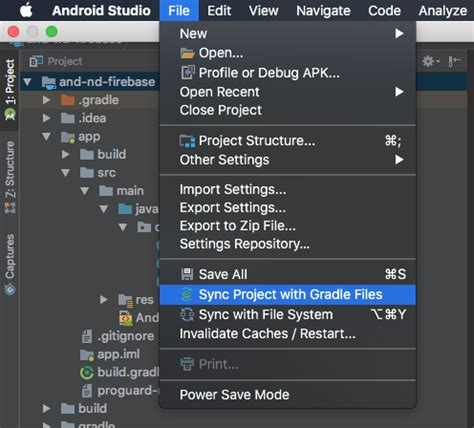Open the 1: Project tool window tab
474x428 pixels.
(10, 89)
